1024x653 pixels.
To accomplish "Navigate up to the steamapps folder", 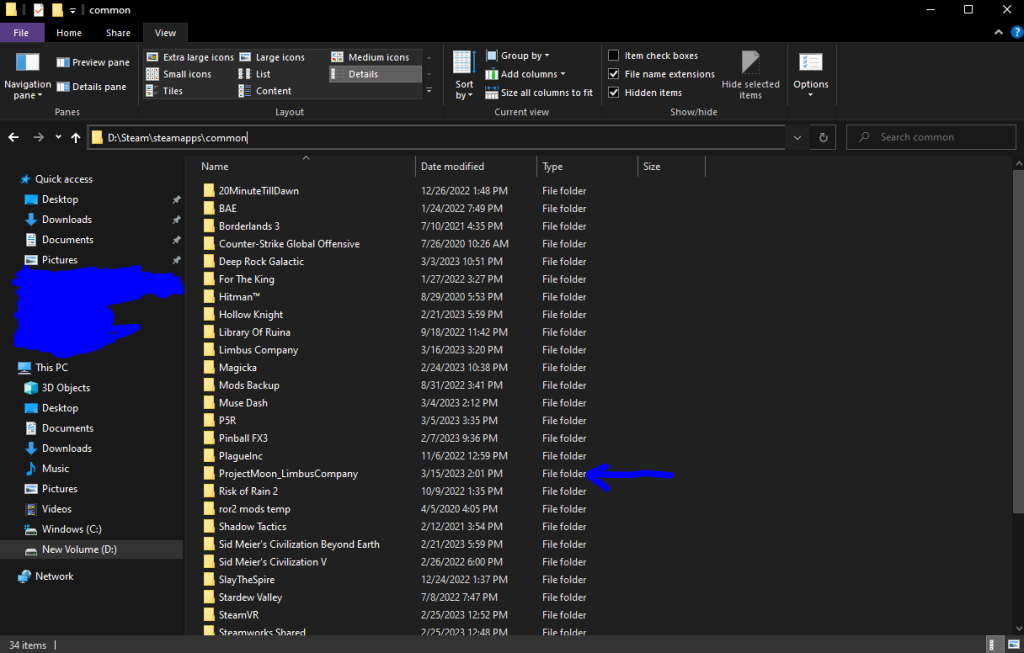I will point(76,137).
